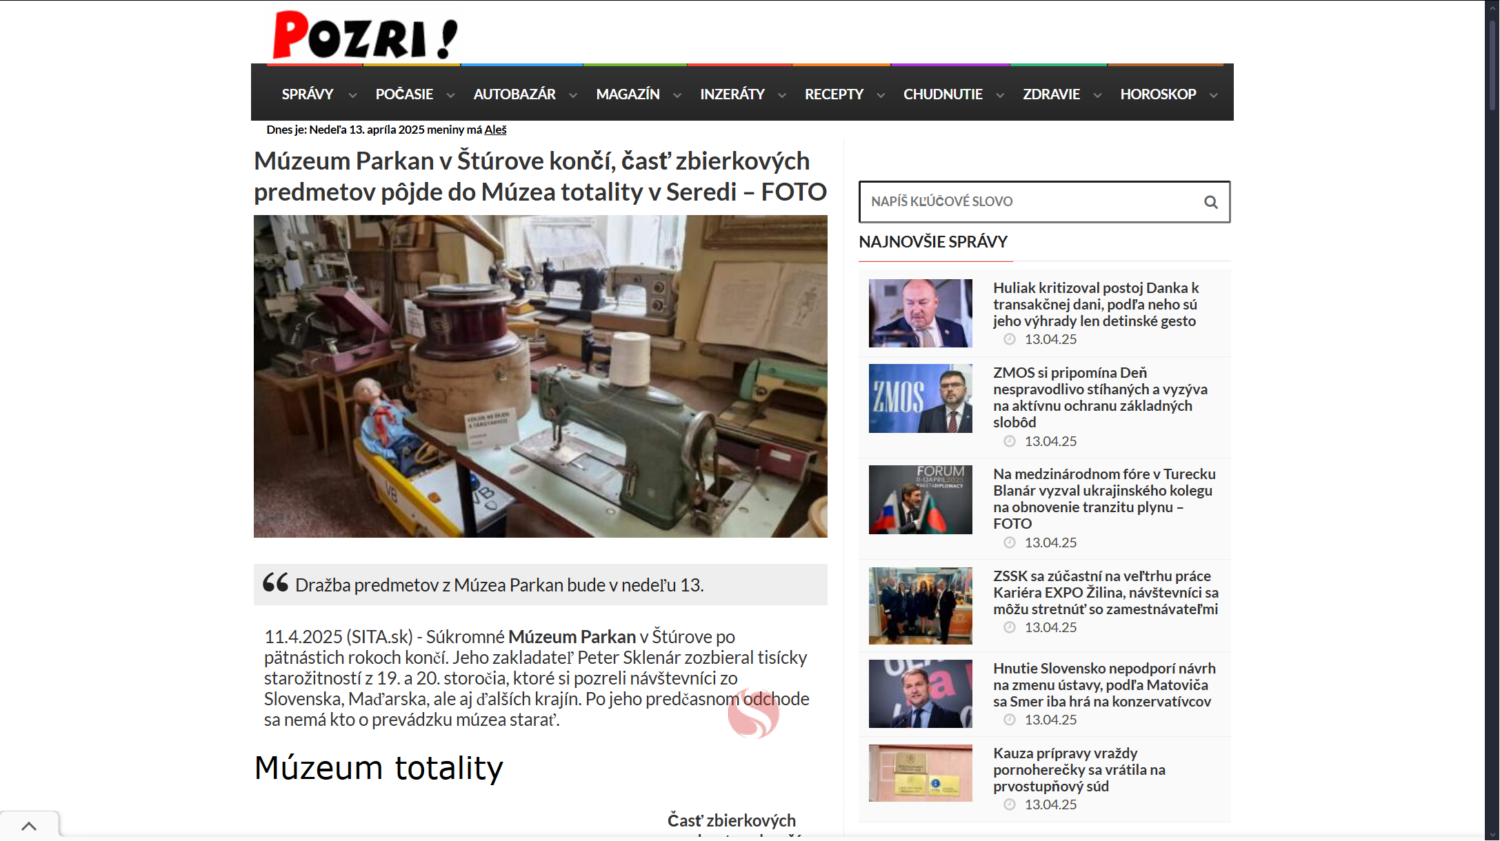Click the page vertical scrollbar
Image resolution: width=1500 pixels, height=841 pixels.
tap(1492, 420)
